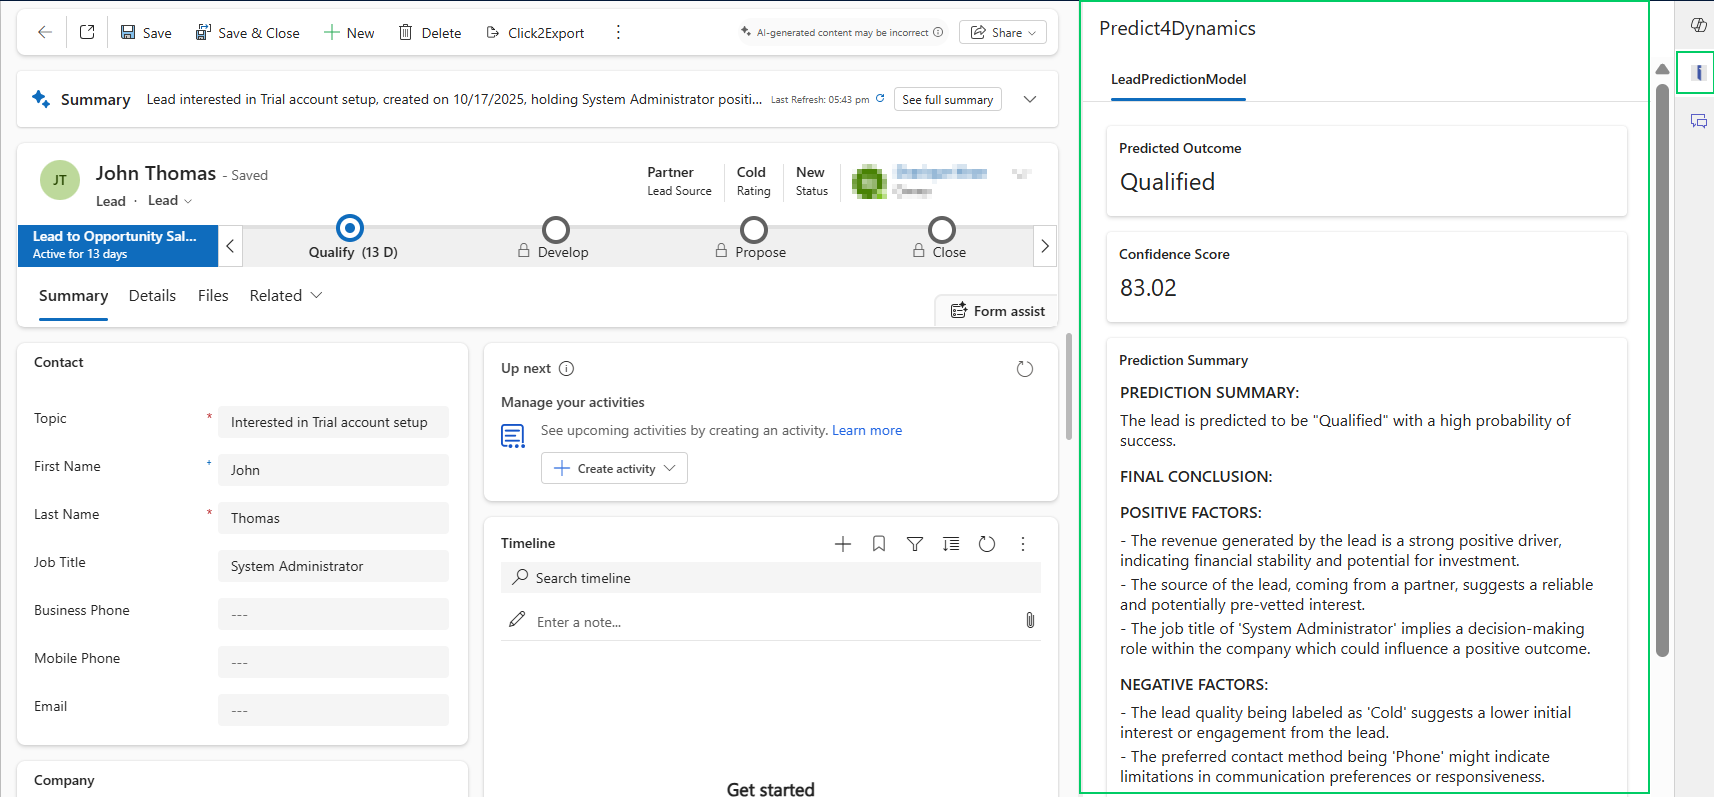This screenshot has height=797, width=1714.
Task: Open record in new window icon
Action: click(x=87, y=32)
